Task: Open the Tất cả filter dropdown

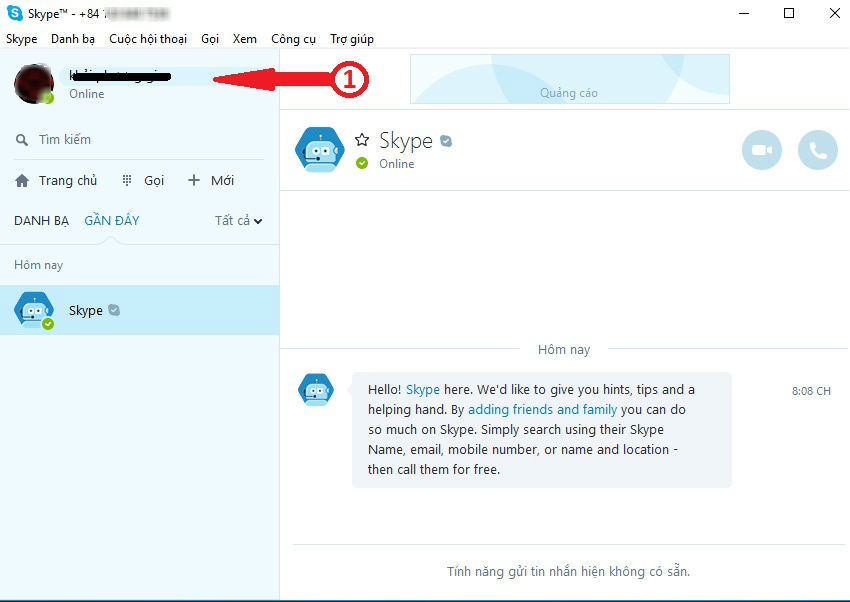Action: point(237,220)
